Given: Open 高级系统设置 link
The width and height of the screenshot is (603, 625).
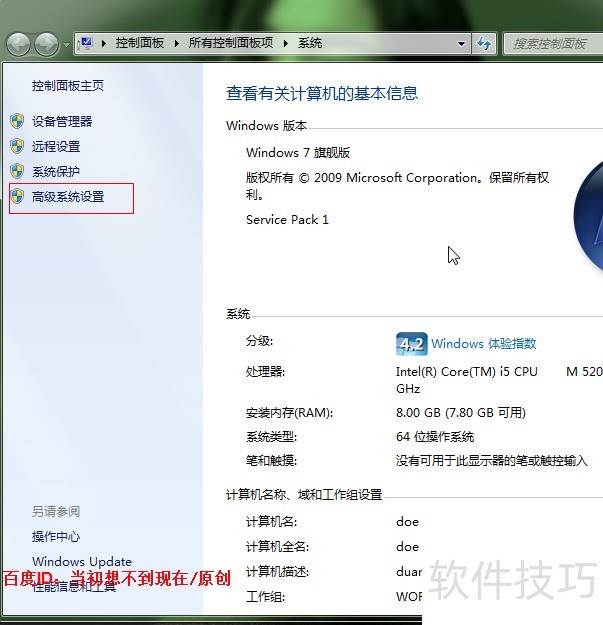Looking at the screenshot, I should 68,197.
